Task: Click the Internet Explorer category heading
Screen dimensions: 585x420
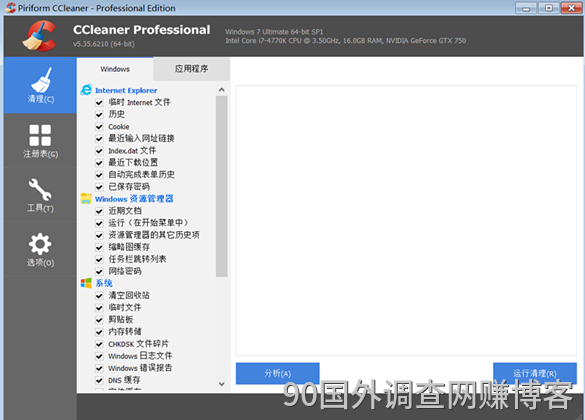Action: pyautogui.click(x=126, y=90)
